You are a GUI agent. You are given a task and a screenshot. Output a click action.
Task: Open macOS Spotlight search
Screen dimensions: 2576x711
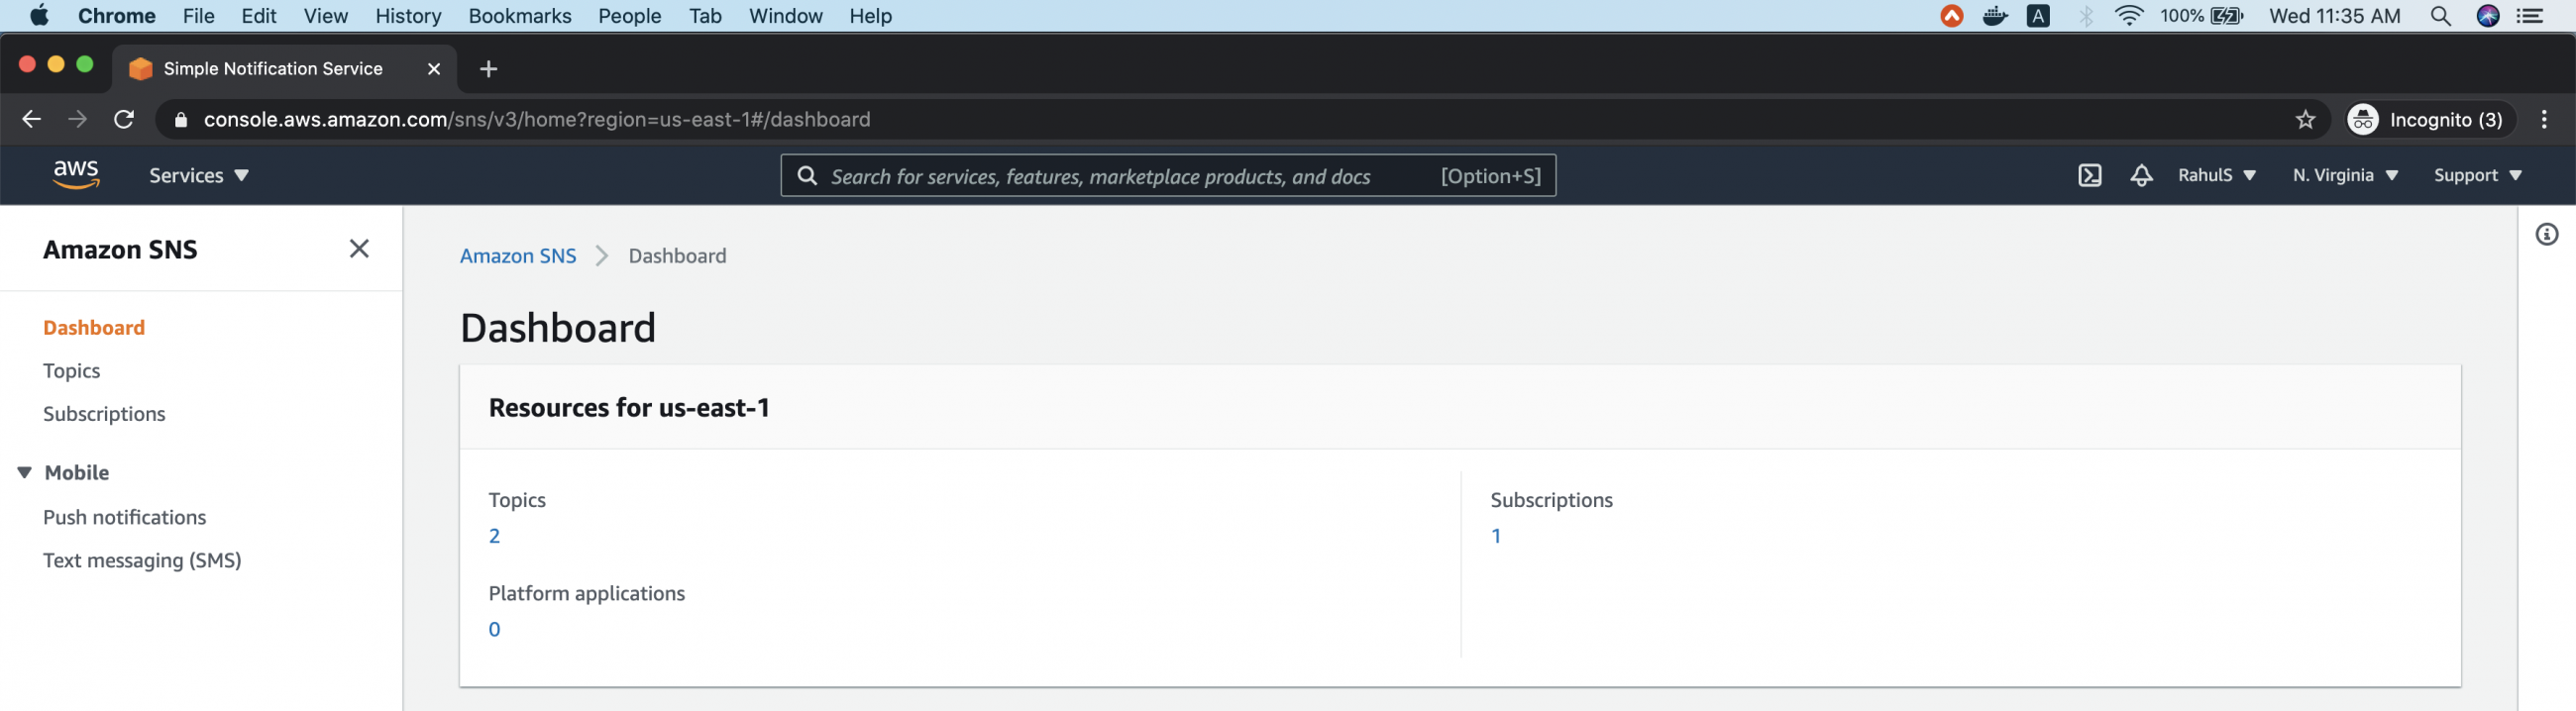(x=2440, y=16)
